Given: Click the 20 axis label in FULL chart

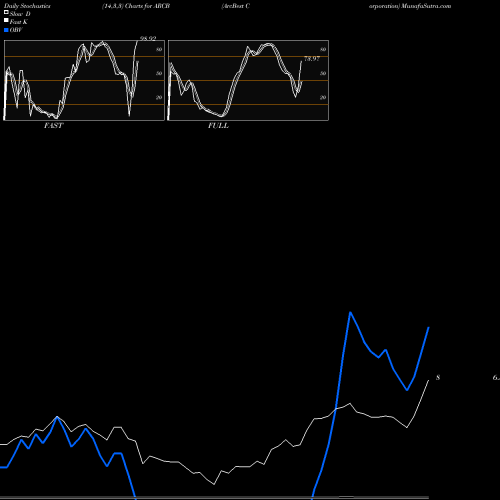Looking at the screenshot, I should click(x=323, y=97).
